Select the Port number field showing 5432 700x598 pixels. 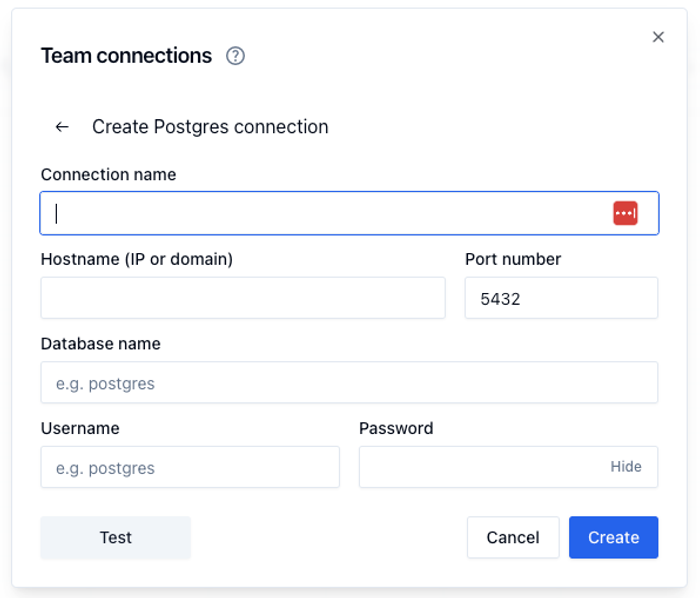tap(561, 298)
